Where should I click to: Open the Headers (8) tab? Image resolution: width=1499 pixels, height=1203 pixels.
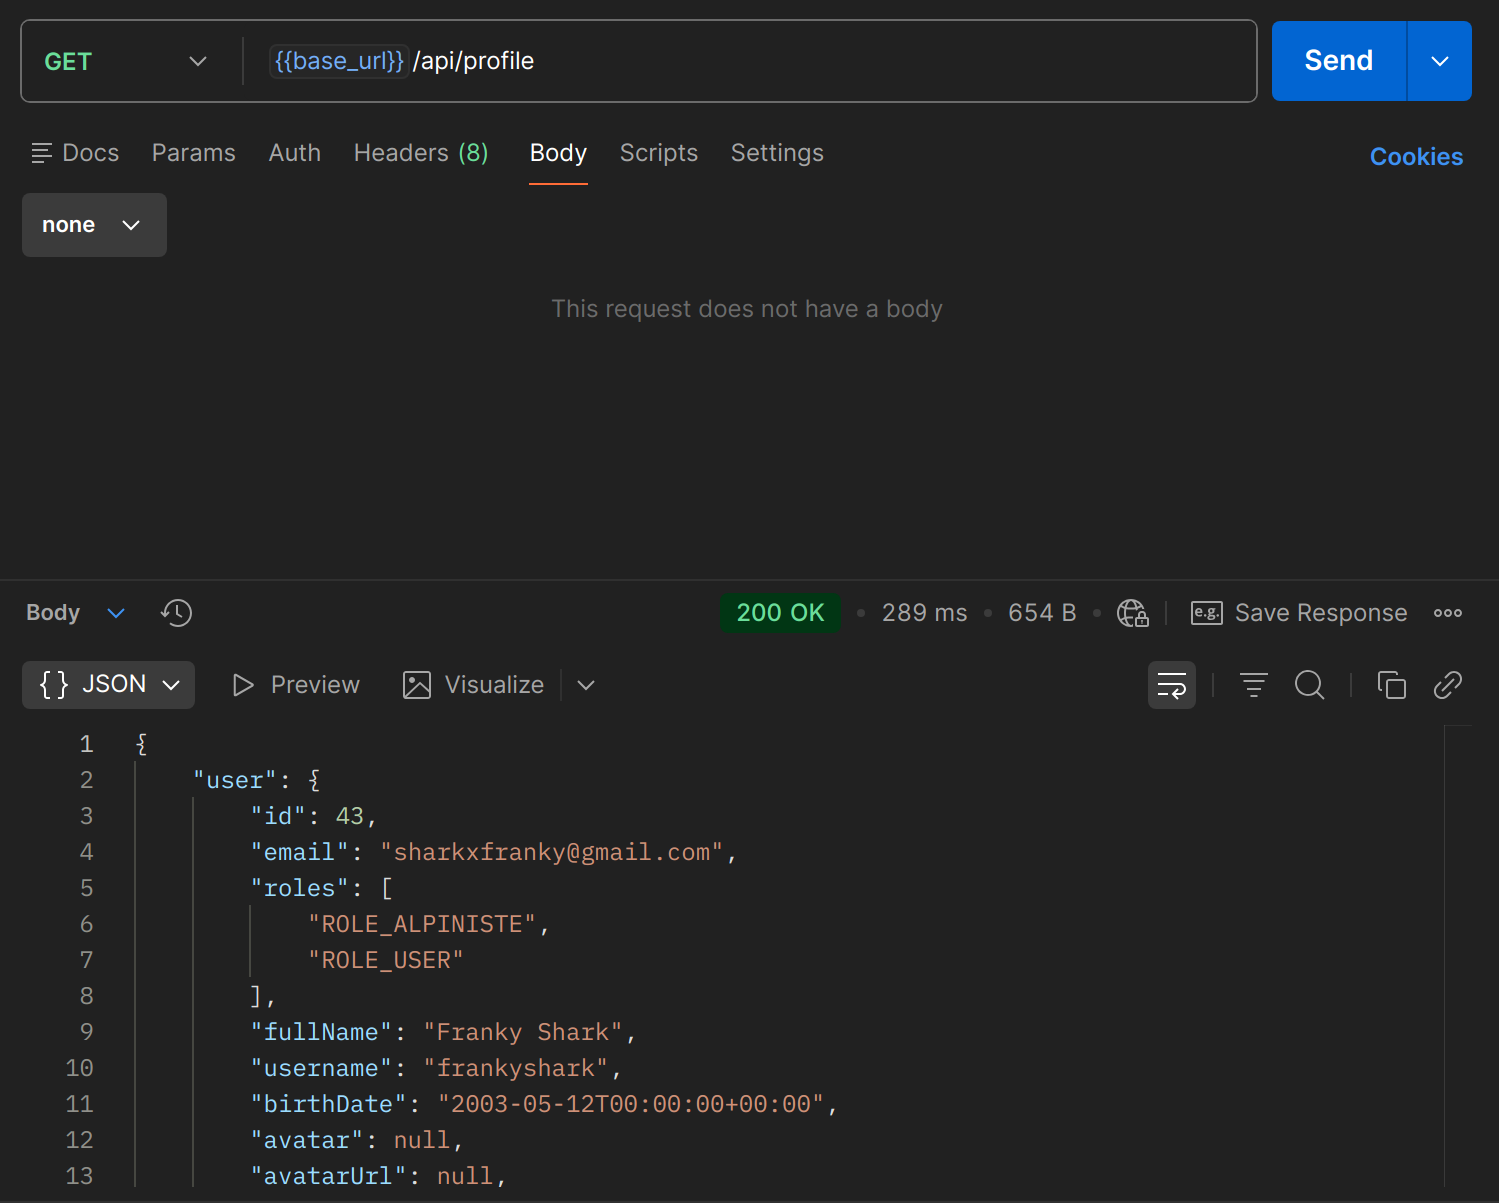point(421,153)
